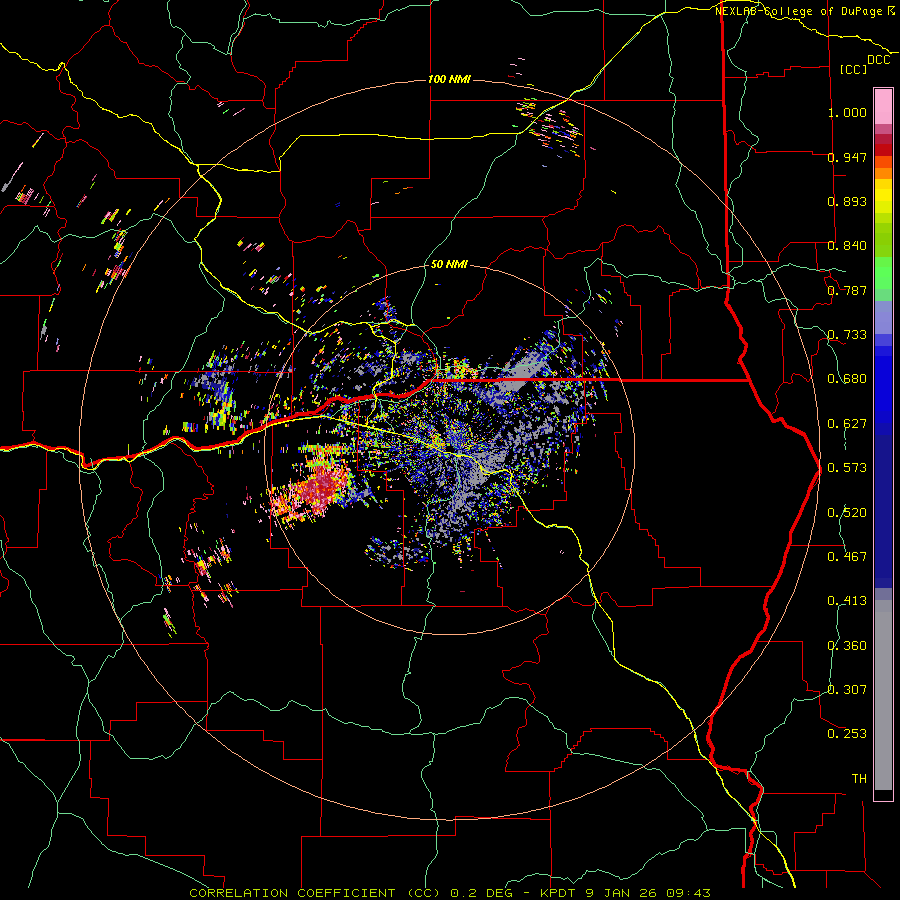This screenshot has width=900, height=900.
Task: Click the TH threshold label on the scale
Action: 859,779
